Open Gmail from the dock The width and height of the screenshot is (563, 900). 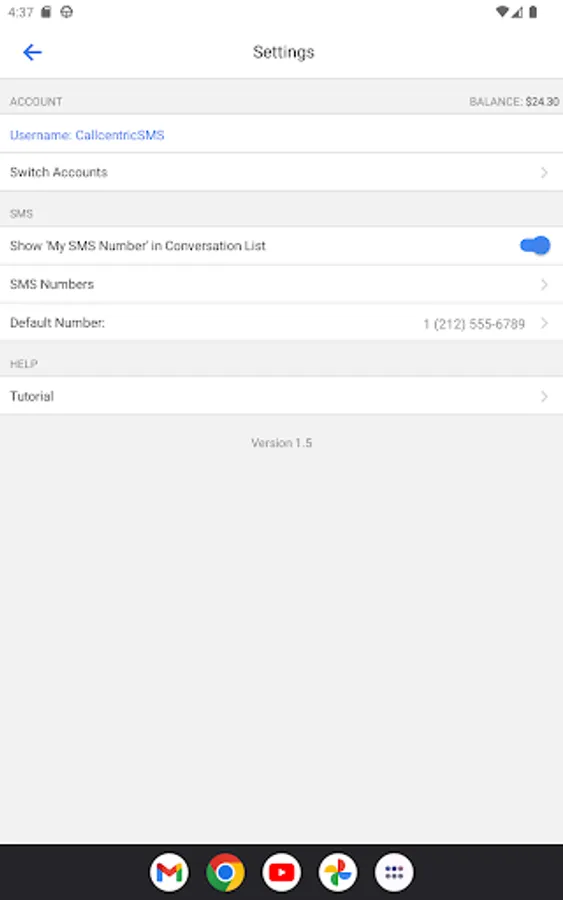[x=169, y=872]
